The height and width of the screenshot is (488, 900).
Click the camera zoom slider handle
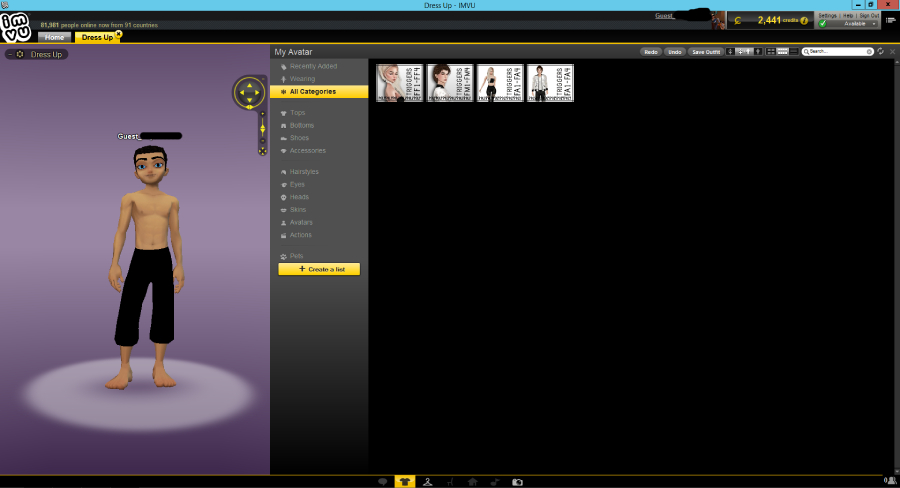pos(262,129)
